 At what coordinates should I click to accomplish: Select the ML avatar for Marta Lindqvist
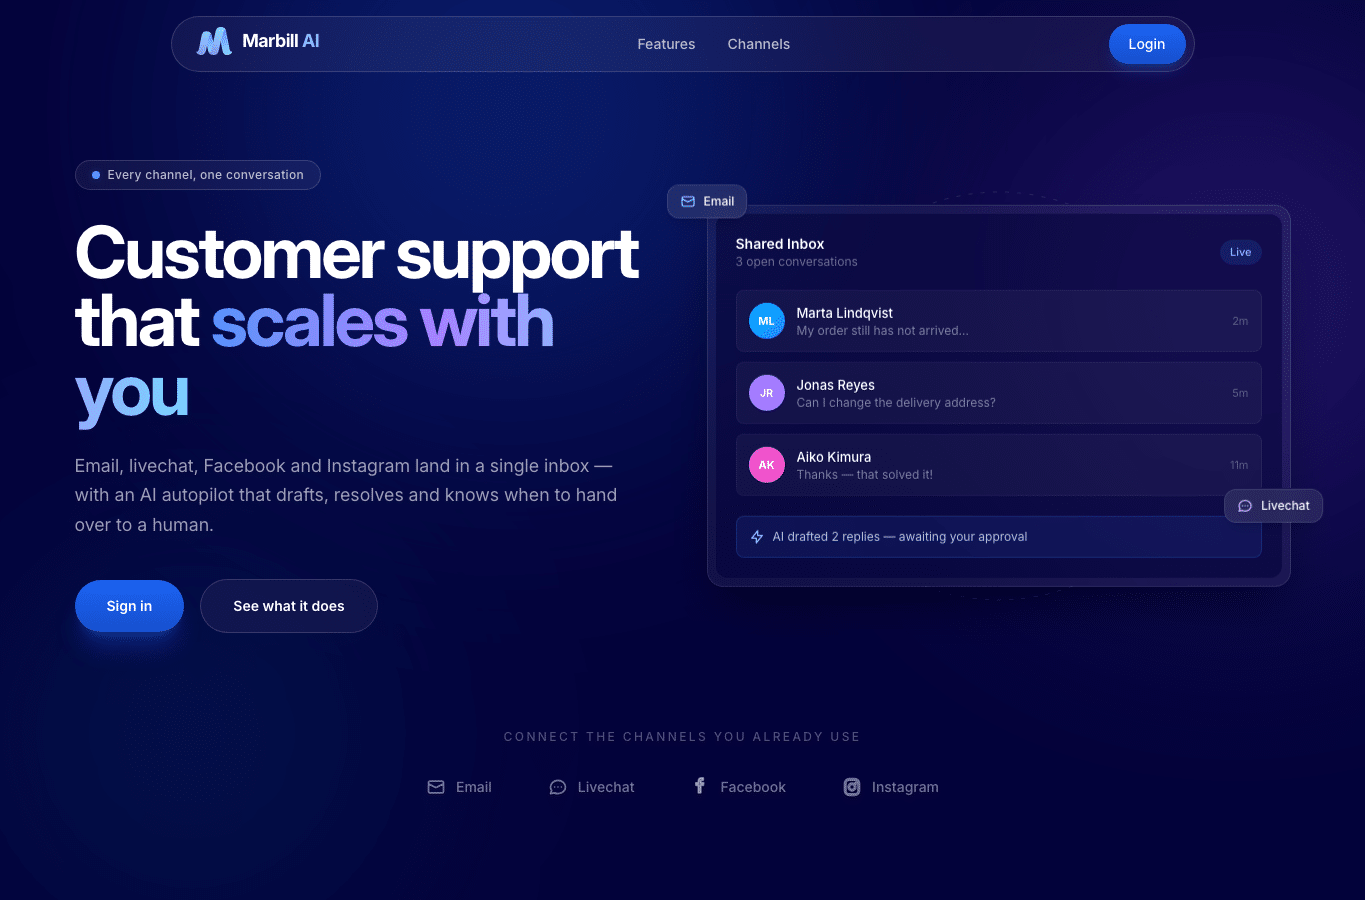(767, 321)
